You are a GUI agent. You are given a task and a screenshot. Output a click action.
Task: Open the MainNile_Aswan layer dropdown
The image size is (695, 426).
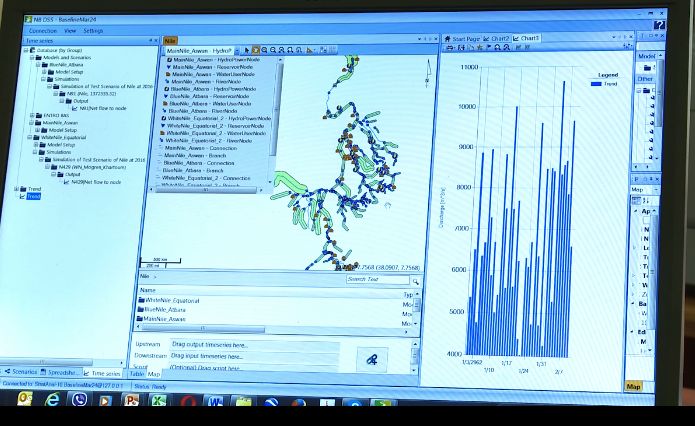tap(238, 49)
